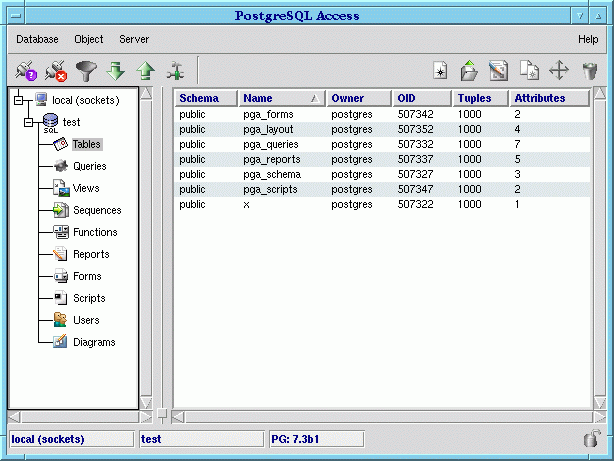Image resolution: width=614 pixels, height=461 pixels.
Task: Click the green up arrow toolbar icon
Action: (146, 71)
